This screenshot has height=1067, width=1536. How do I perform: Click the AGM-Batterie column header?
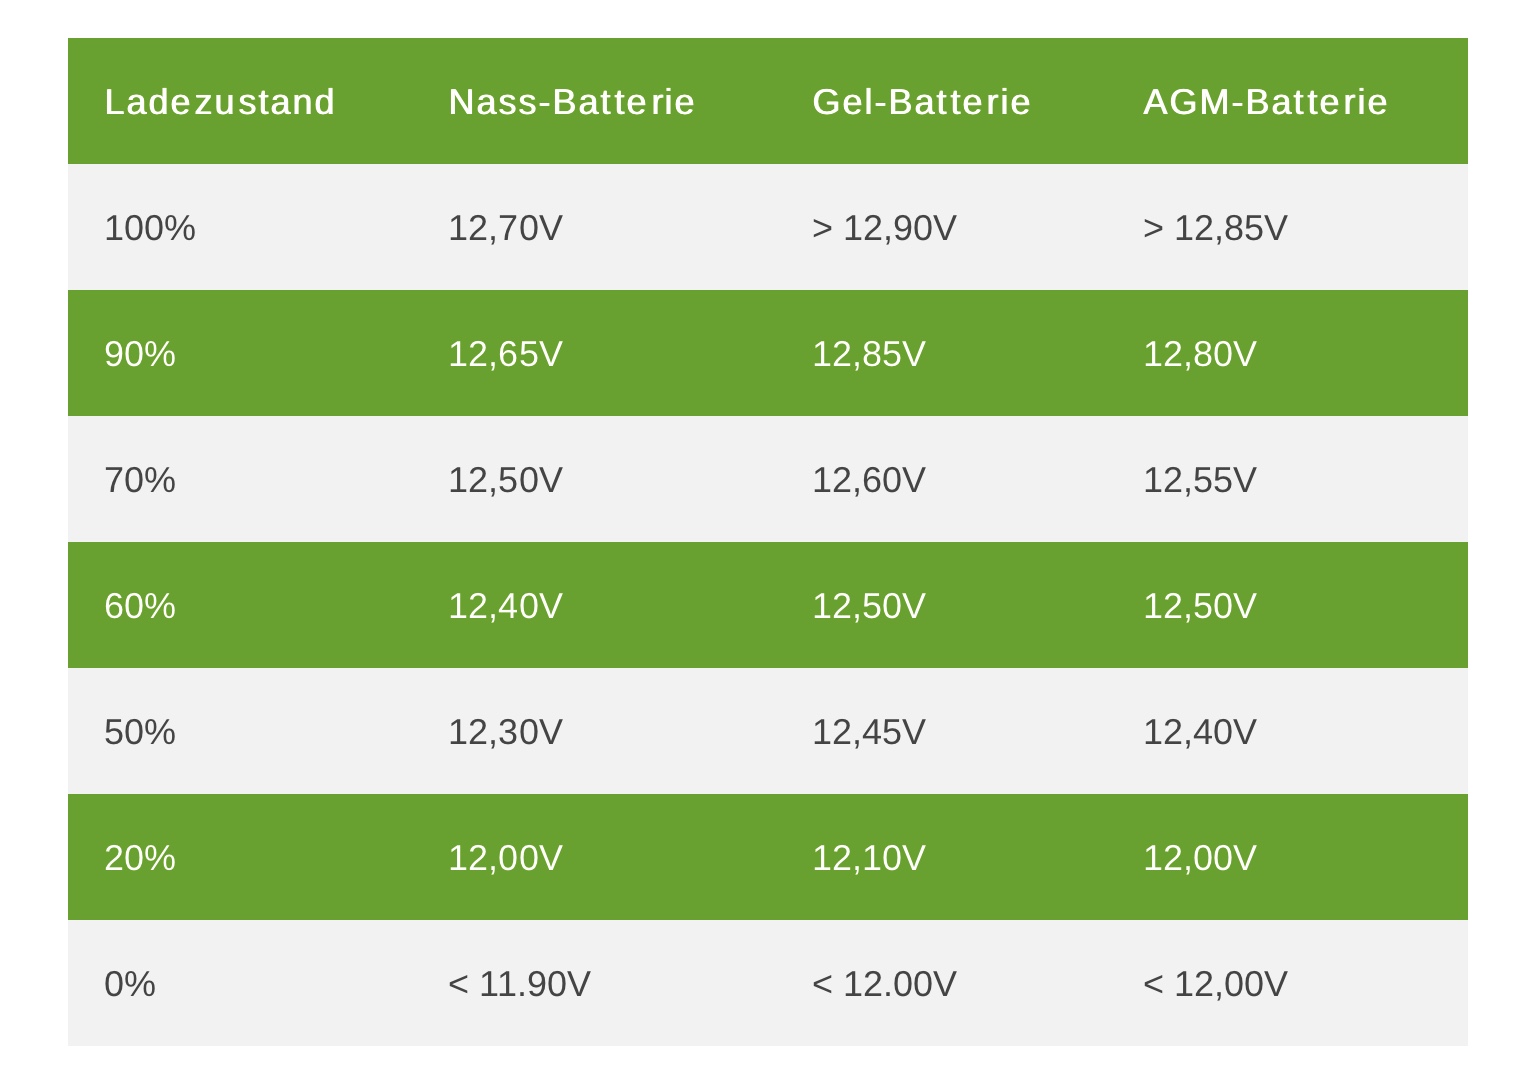(1265, 102)
